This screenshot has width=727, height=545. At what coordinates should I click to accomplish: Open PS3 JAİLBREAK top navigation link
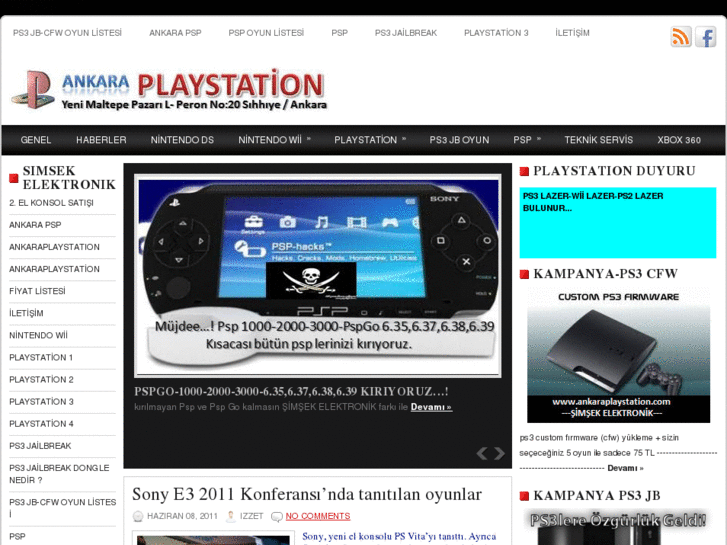[x=406, y=33]
